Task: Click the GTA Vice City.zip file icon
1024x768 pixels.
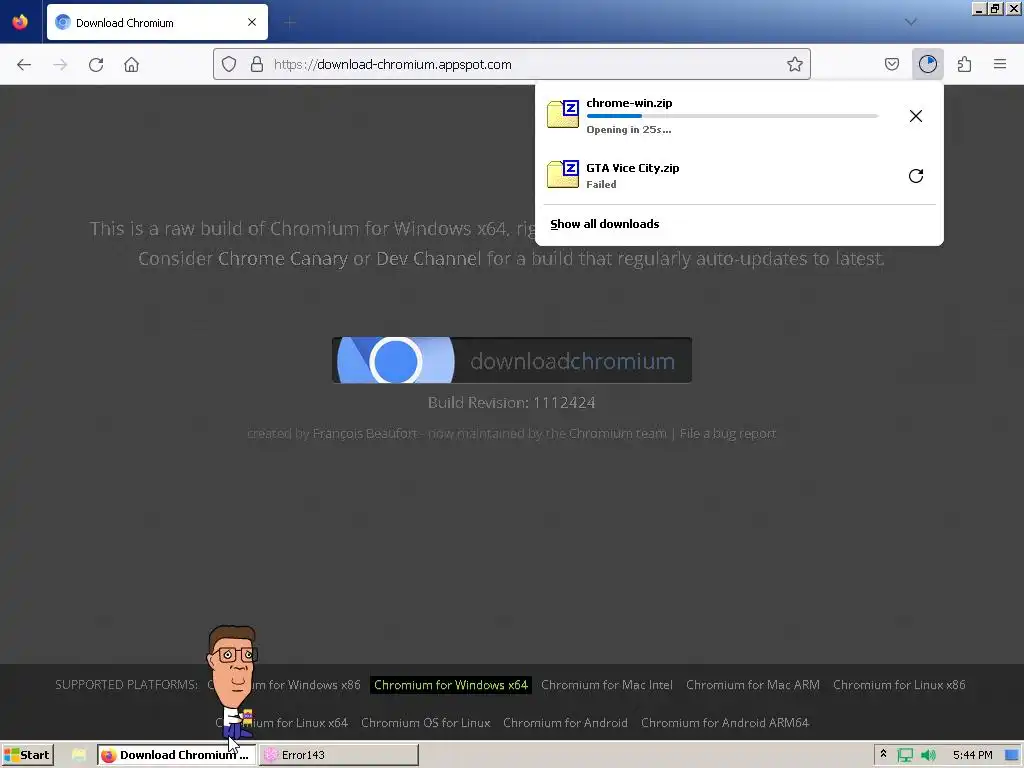Action: [563, 174]
